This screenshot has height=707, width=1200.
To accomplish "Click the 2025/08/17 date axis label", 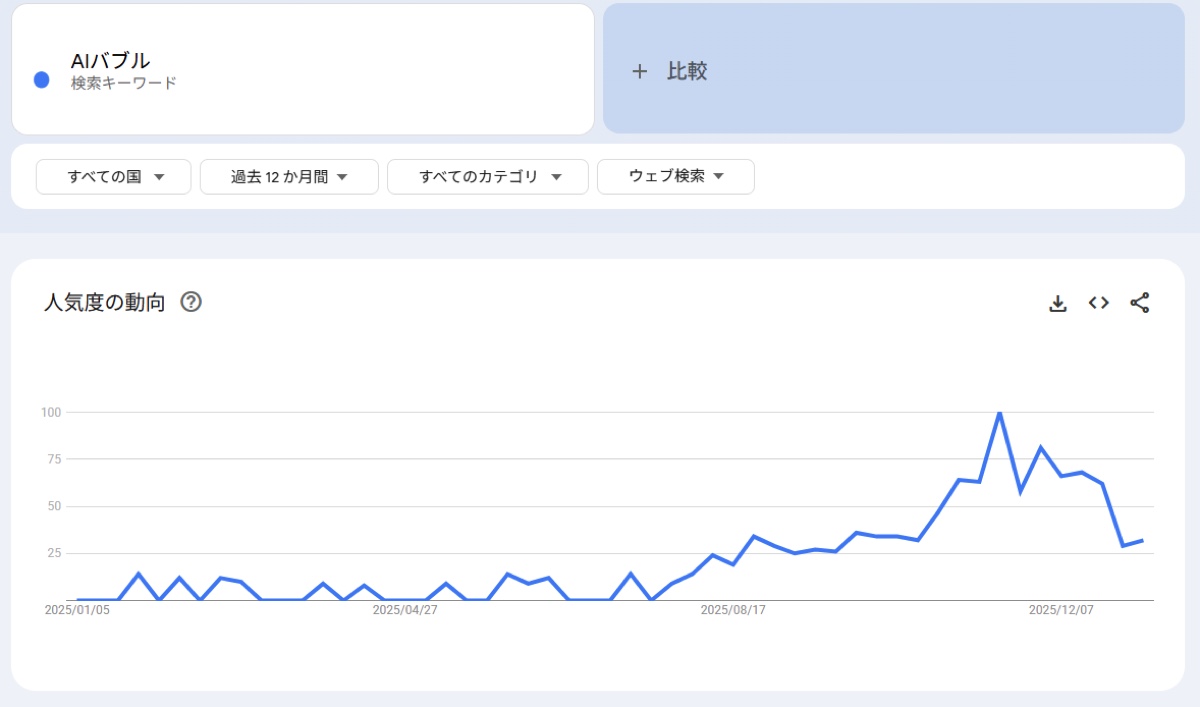I will coord(733,609).
